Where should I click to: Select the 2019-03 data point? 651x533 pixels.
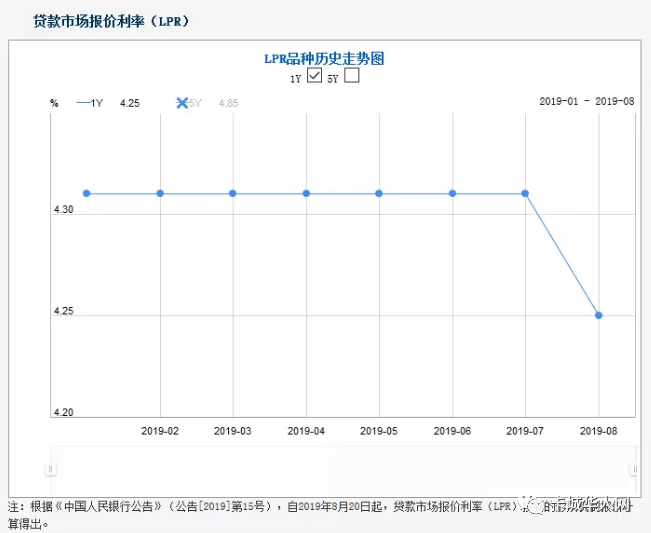pyautogui.click(x=233, y=193)
